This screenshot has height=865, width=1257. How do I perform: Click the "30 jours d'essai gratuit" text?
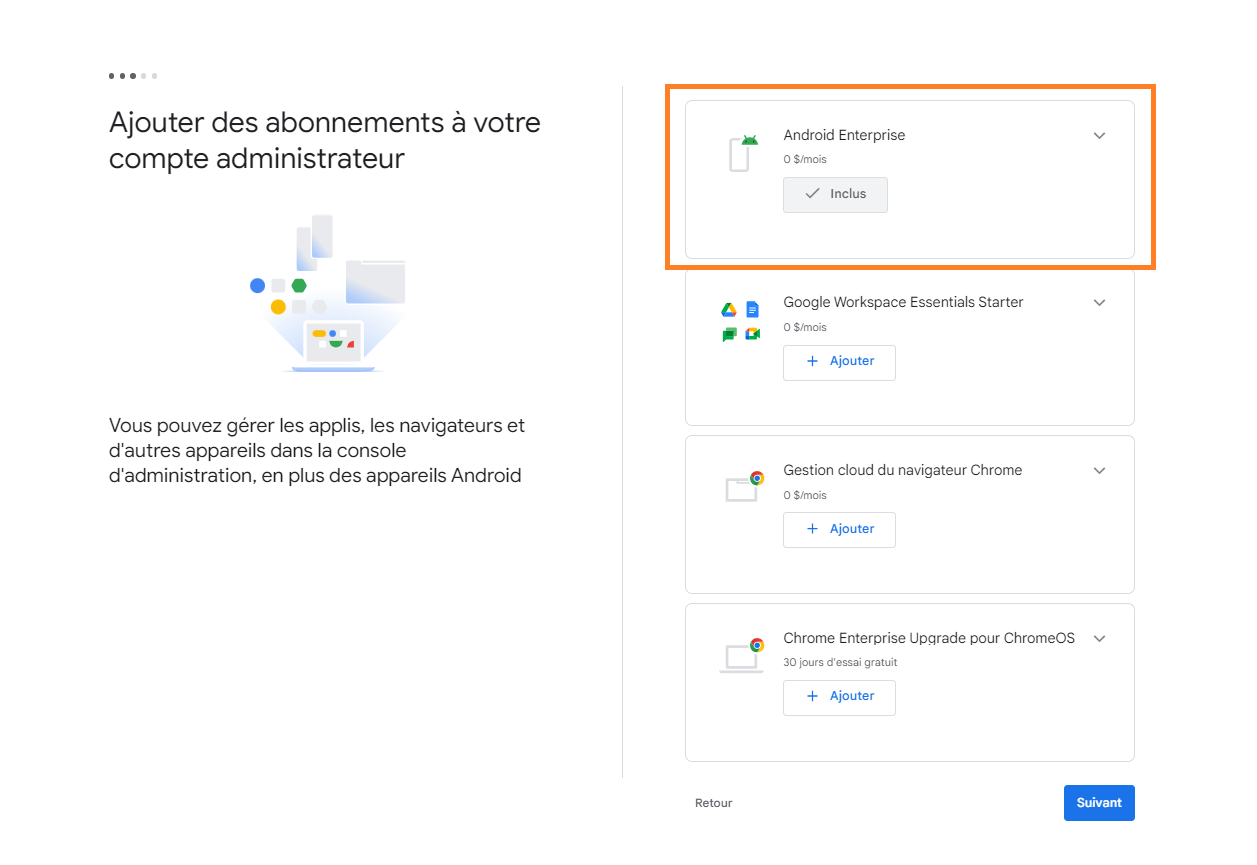coord(840,662)
